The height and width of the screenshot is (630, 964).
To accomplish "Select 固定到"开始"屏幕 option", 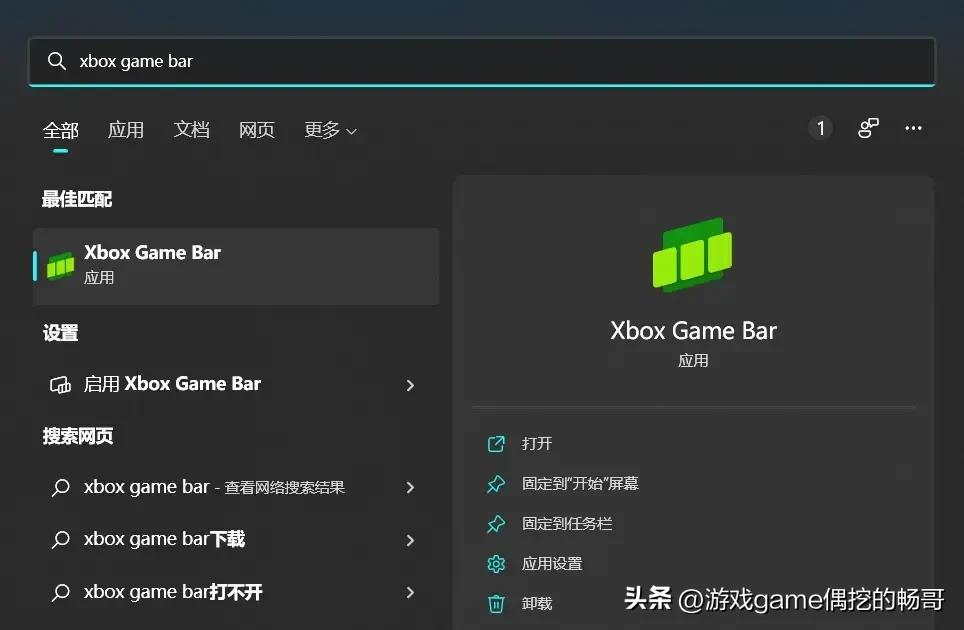I will click(580, 484).
